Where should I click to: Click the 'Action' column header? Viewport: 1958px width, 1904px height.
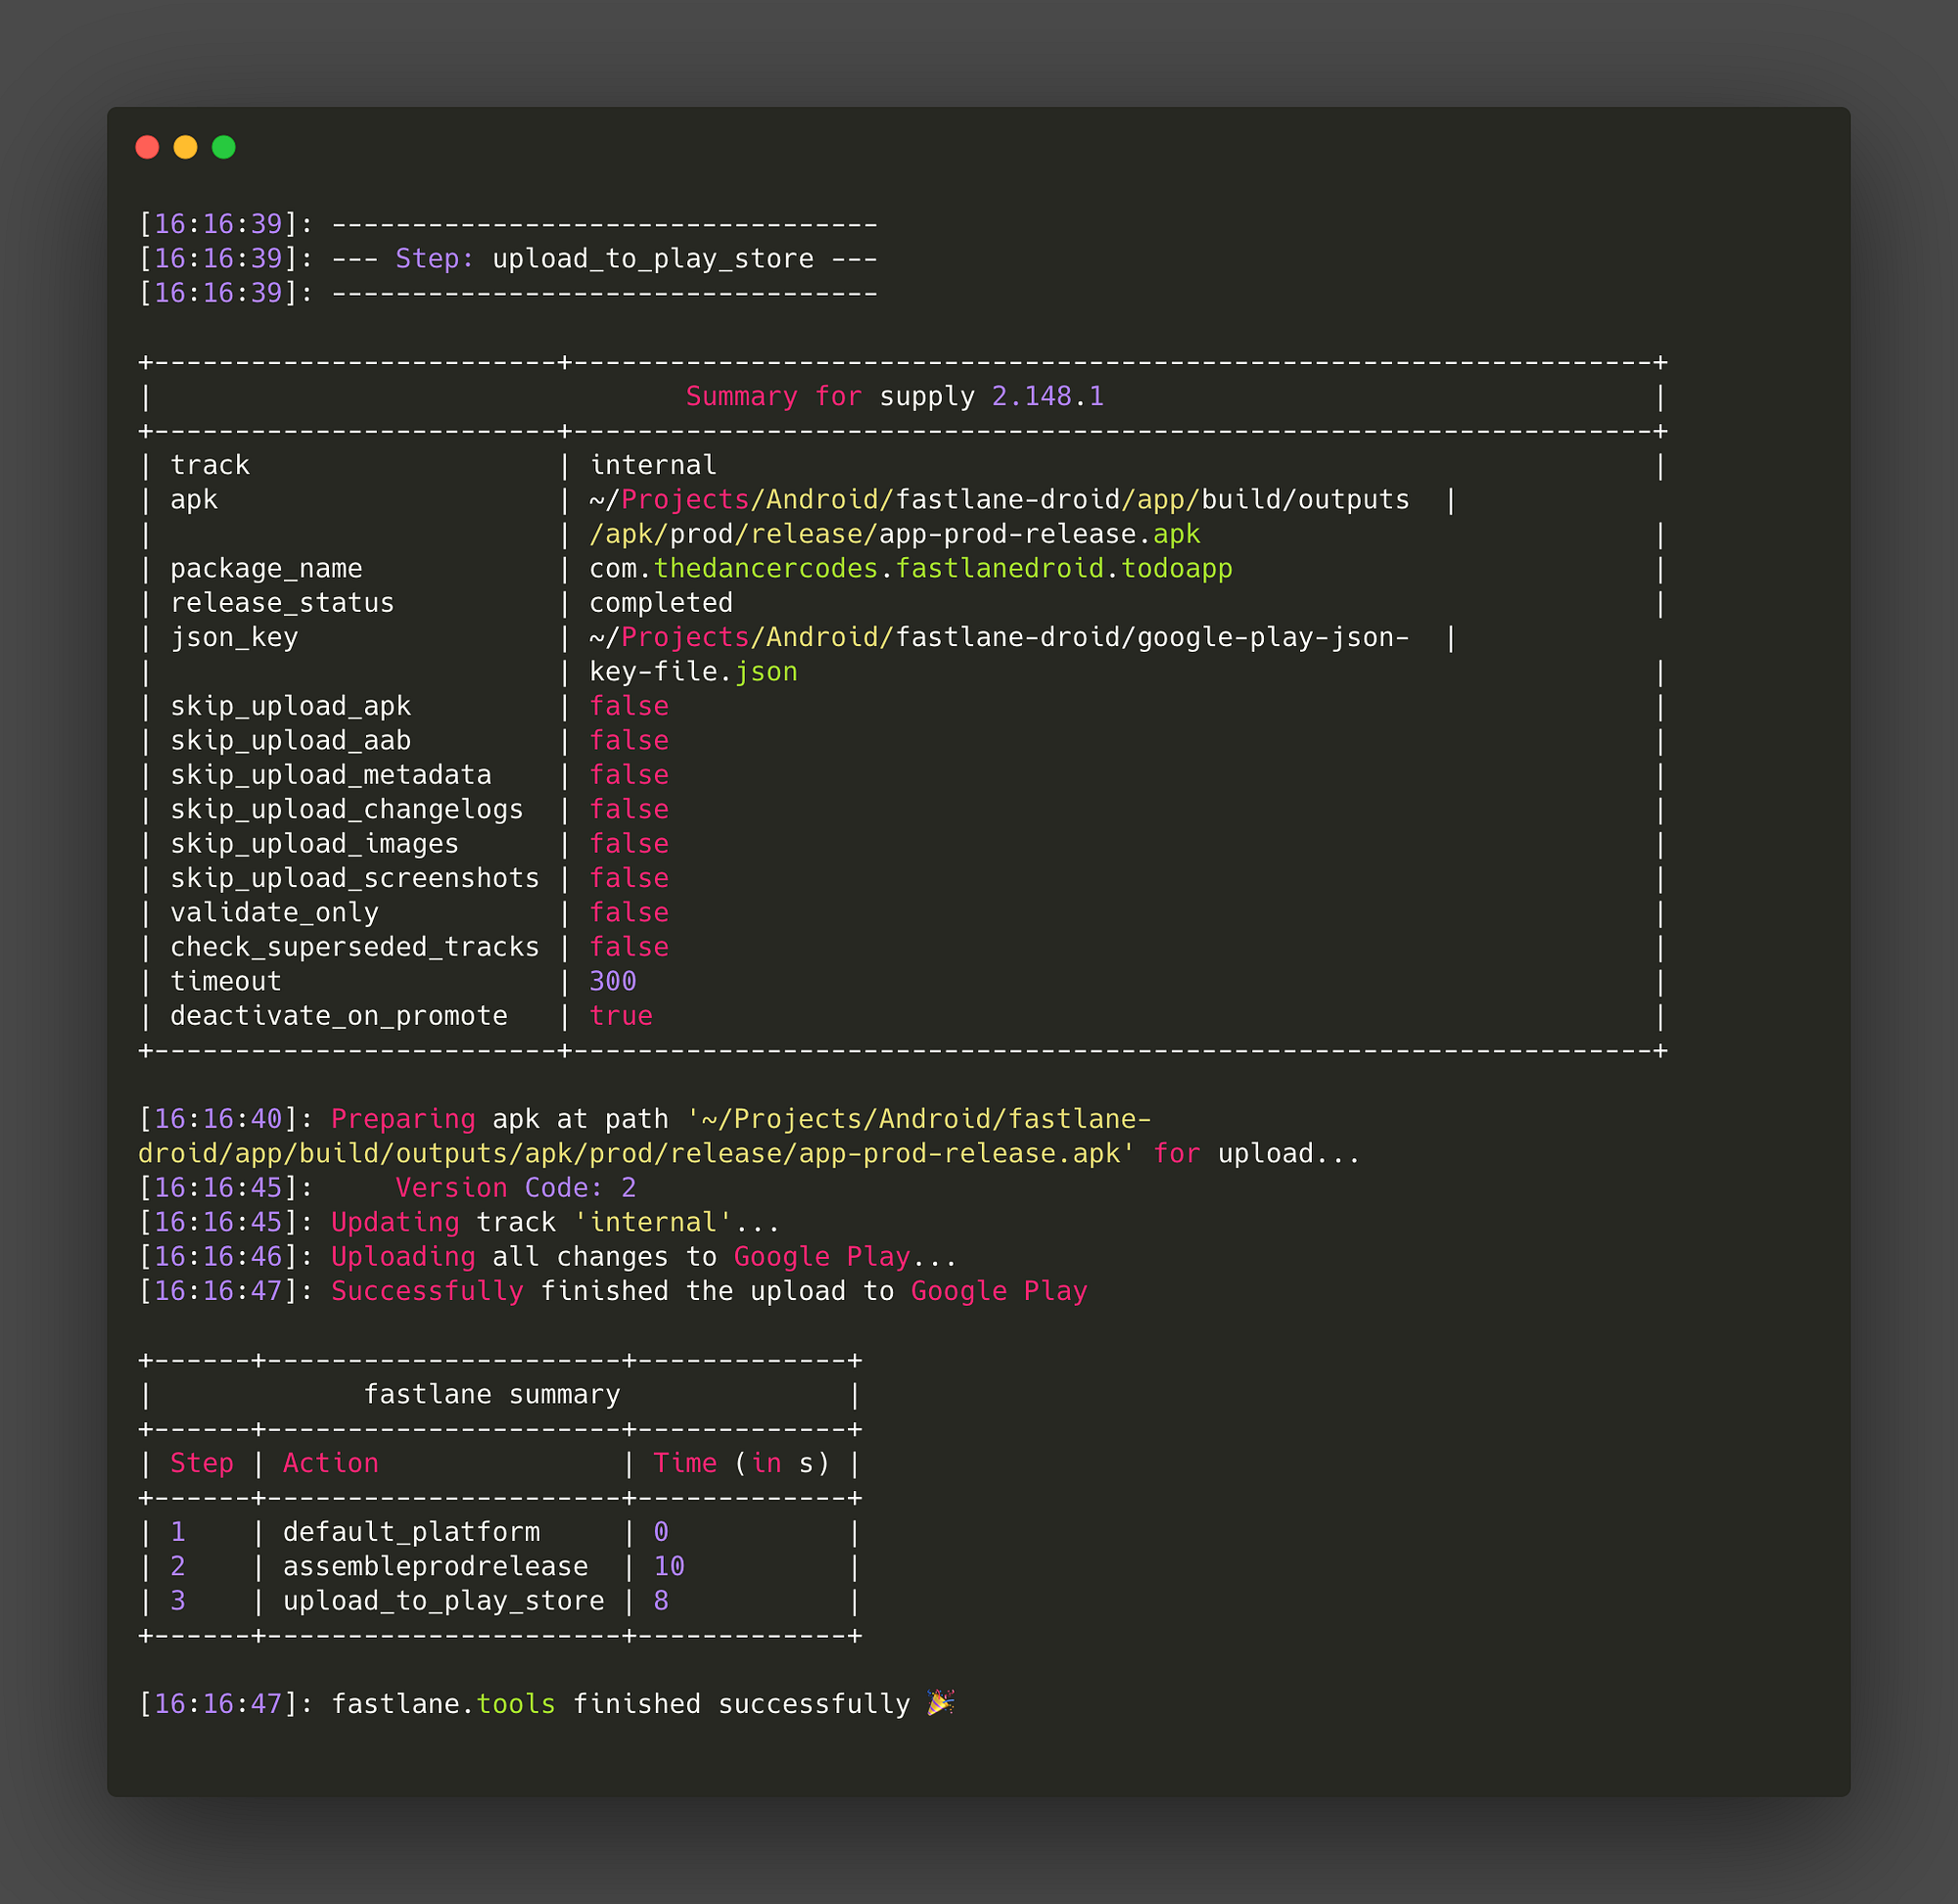[x=330, y=1463]
